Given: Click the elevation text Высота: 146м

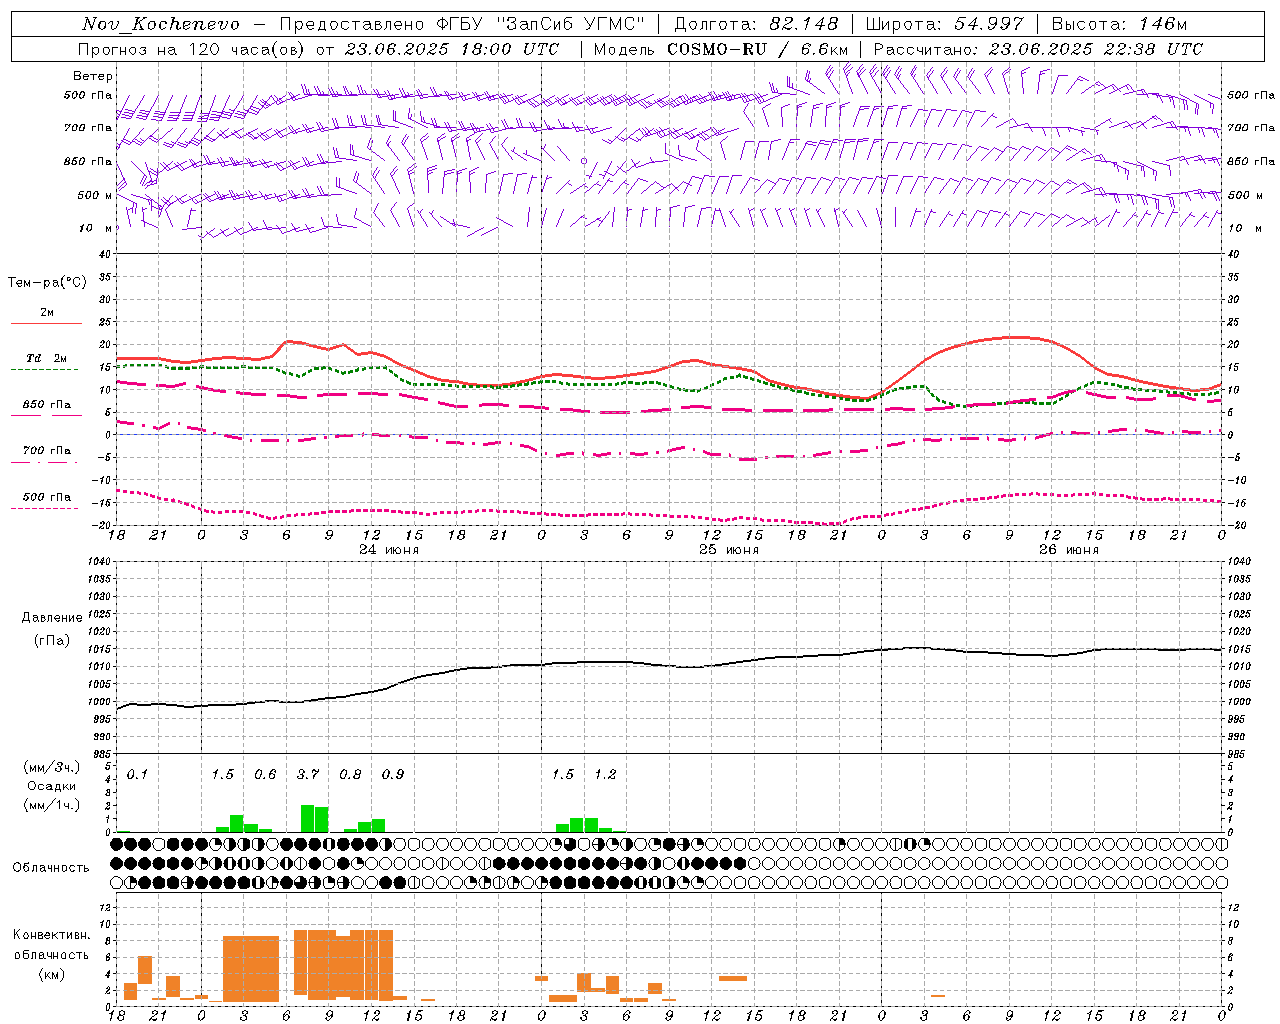Looking at the screenshot, I should pyautogui.click(x=1119, y=24).
